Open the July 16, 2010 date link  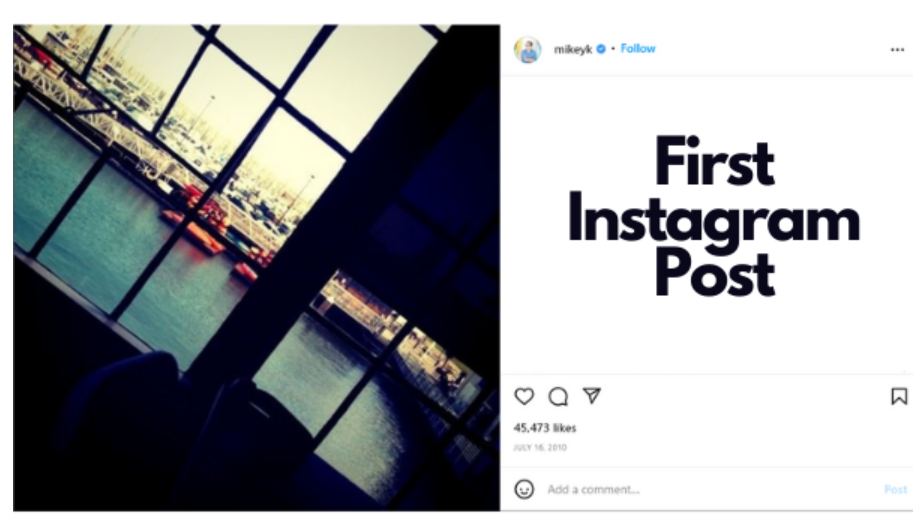(540, 448)
